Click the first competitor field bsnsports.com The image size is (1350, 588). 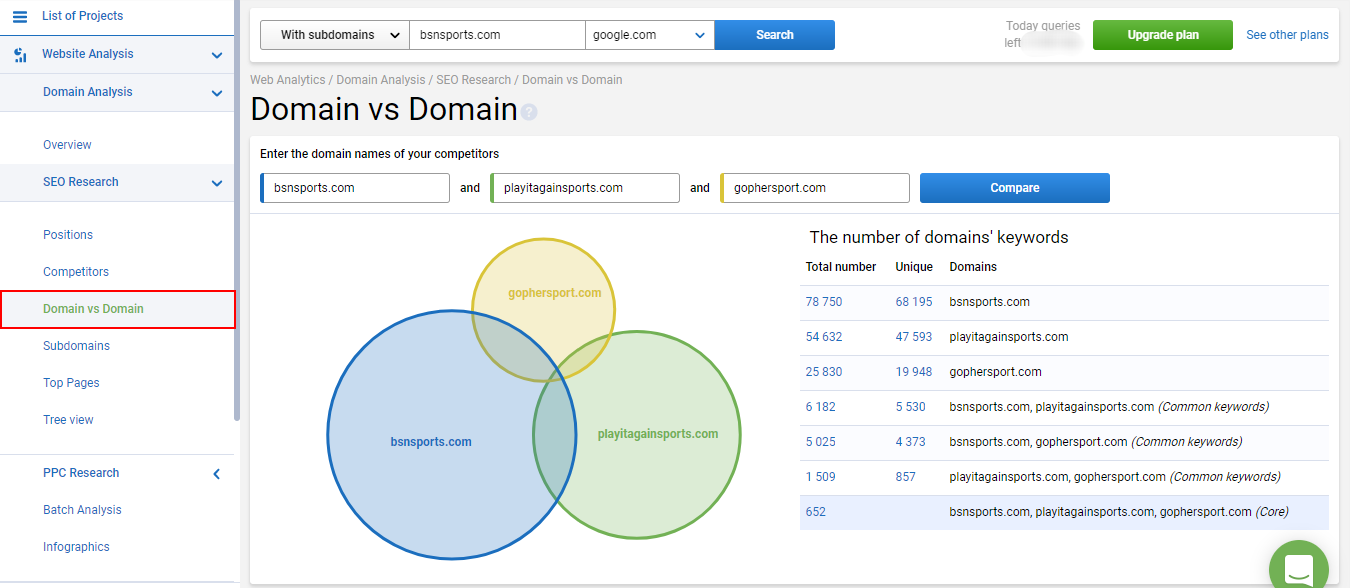coord(355,188)
